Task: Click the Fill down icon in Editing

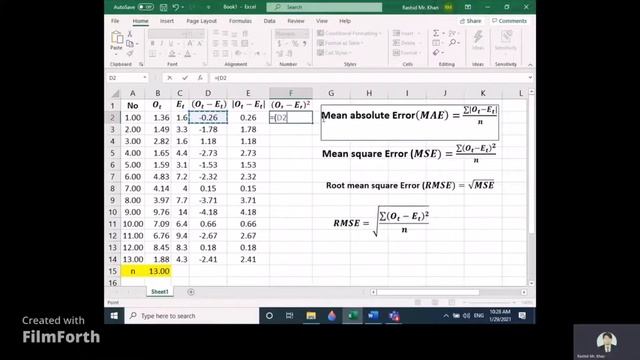Action: [x=436, y=43]
